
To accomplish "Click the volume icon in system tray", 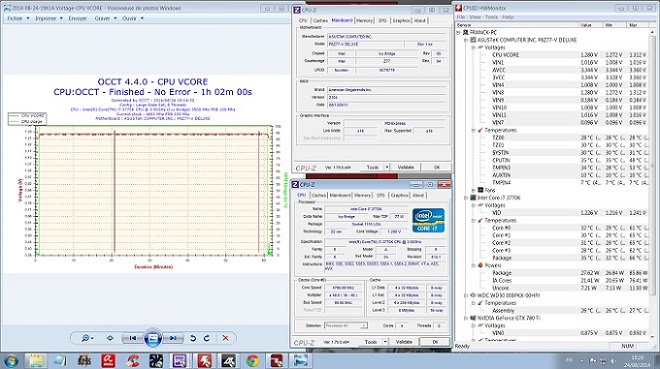I will 612,361.
